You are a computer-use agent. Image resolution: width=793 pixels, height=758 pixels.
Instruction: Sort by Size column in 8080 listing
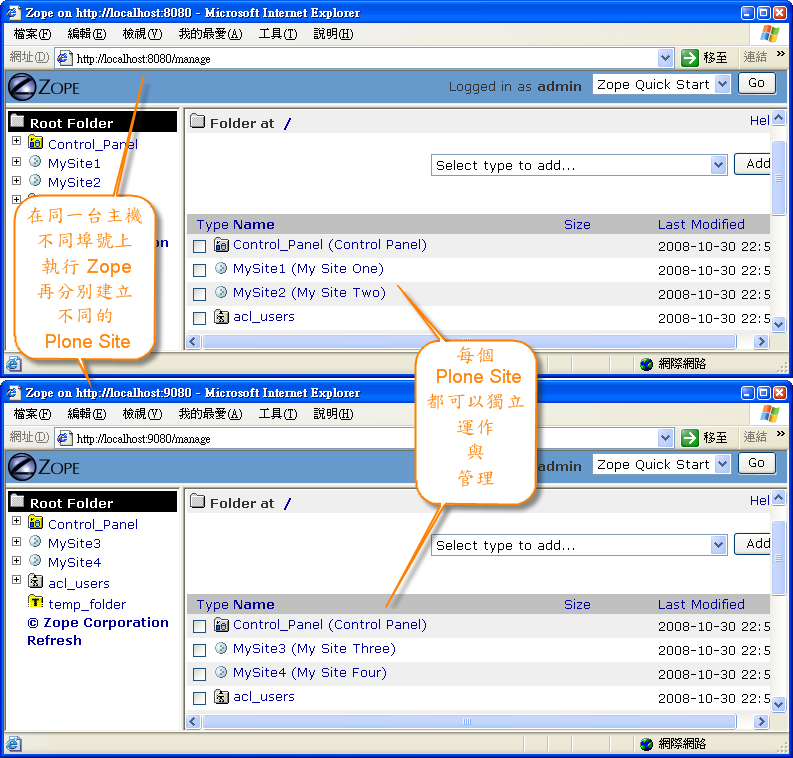(x=577, y=224)
